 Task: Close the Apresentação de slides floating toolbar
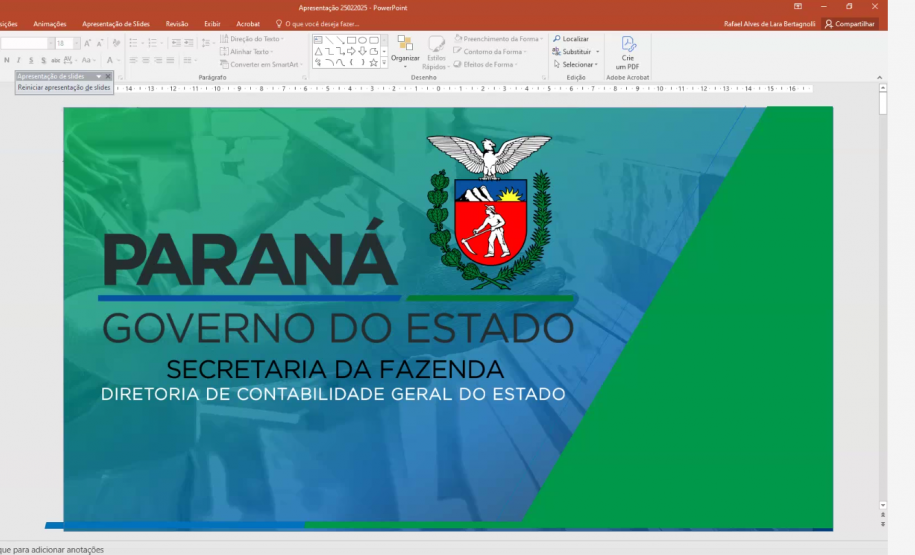pos(108,76)
